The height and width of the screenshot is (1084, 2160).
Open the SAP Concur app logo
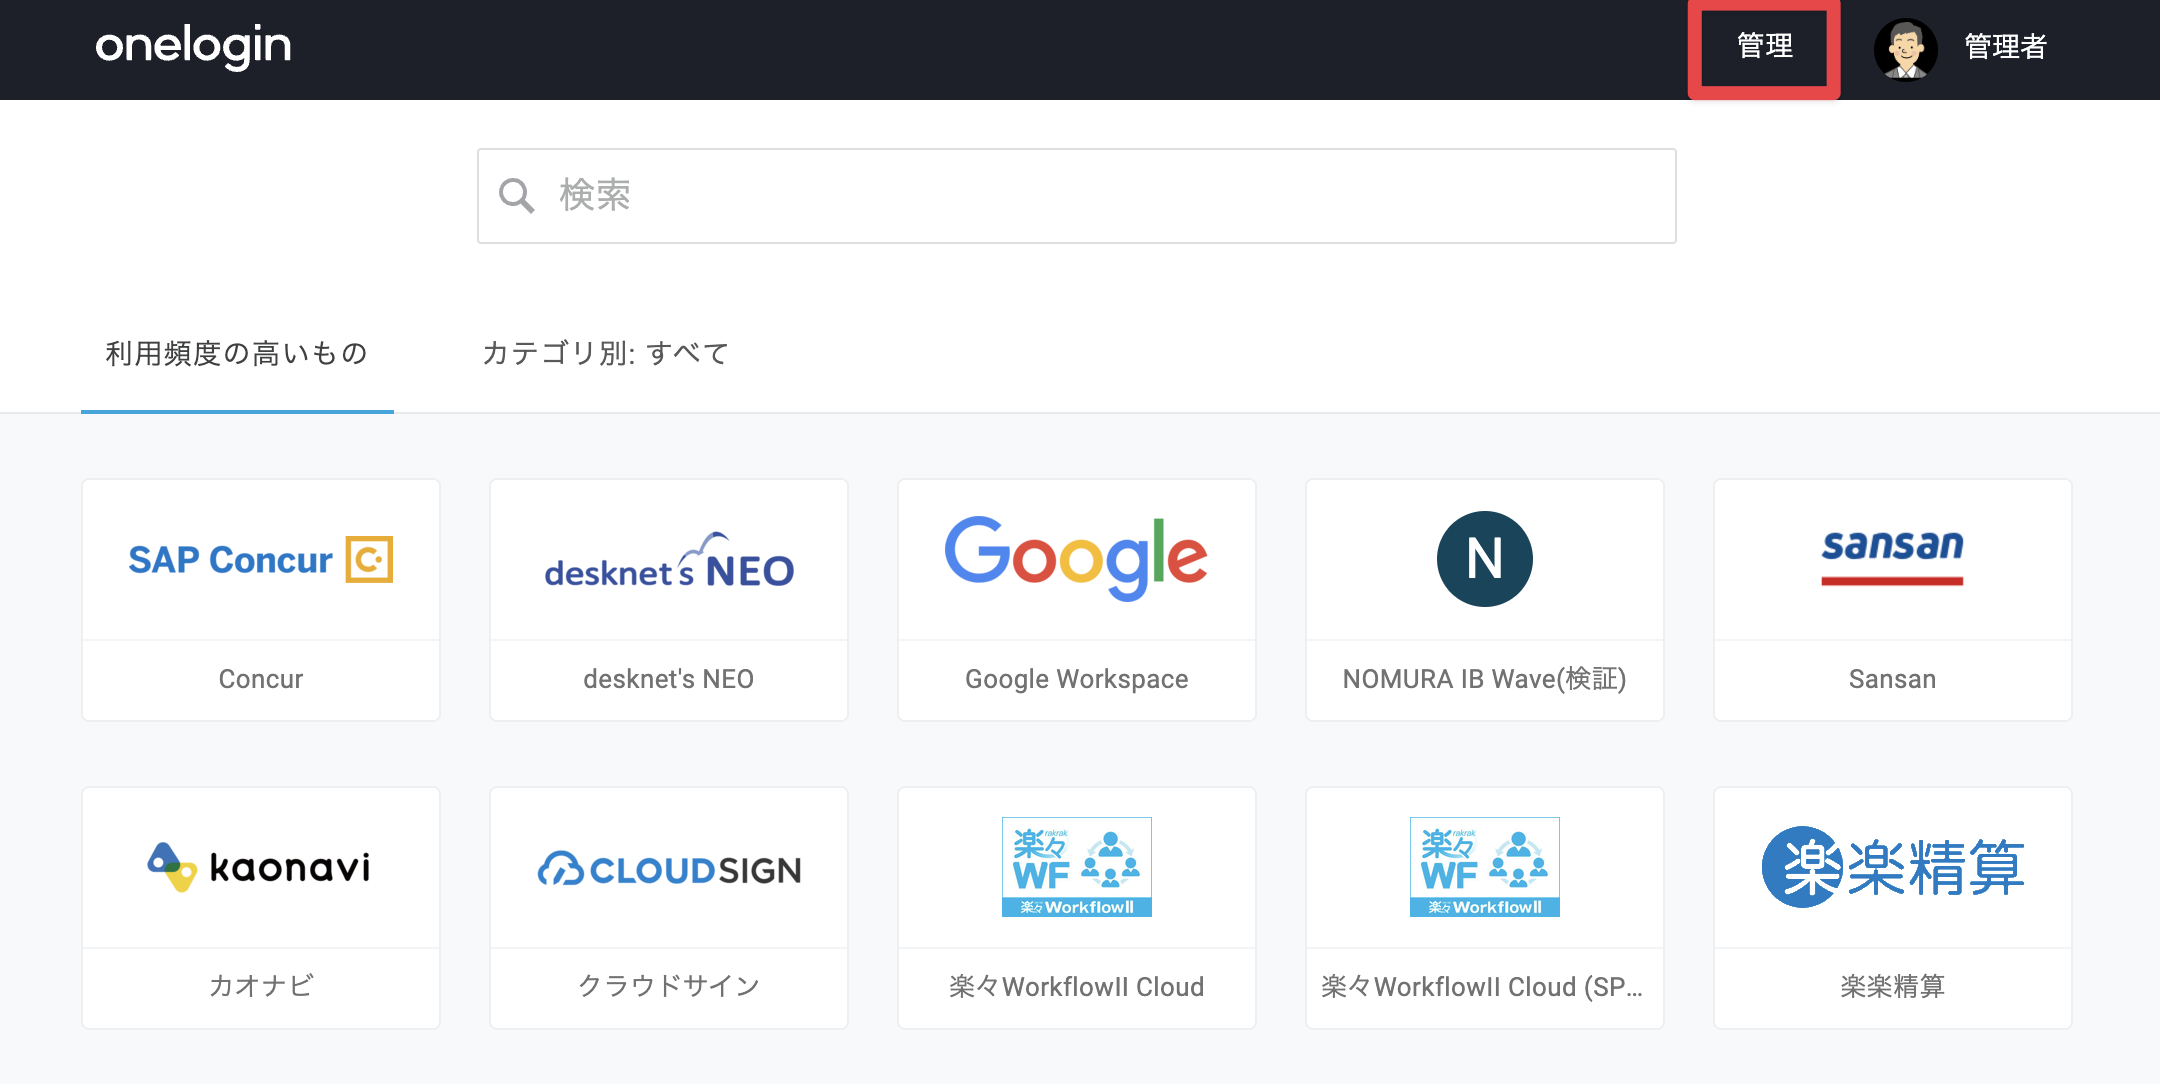coord(261,559)
